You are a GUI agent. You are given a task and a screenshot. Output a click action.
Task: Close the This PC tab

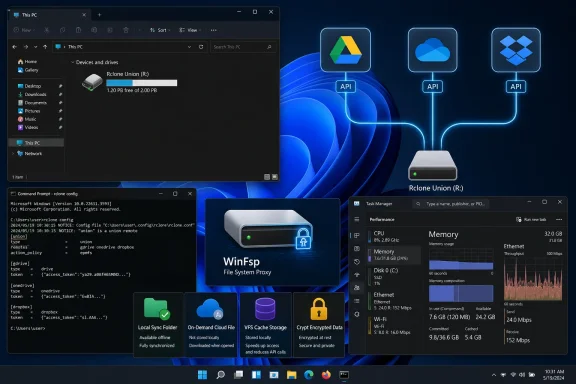click(x=84, y=15)
